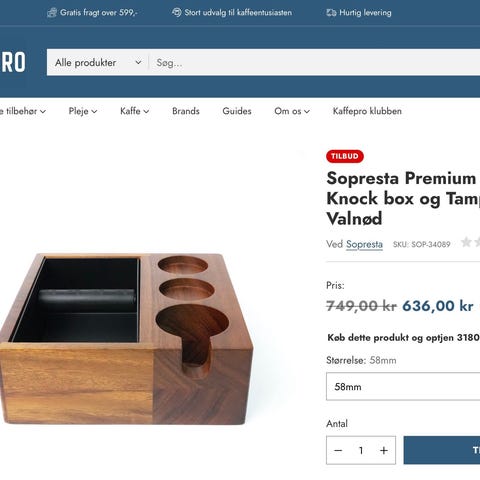Expand the Kaffe menu
Image resolution: width=480 pixels, height=480 pixels.
[x=134, y=111]
